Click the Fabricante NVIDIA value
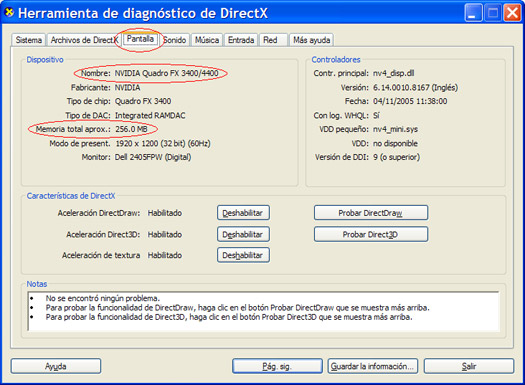 pyautogui.click(x=128, y=88)
